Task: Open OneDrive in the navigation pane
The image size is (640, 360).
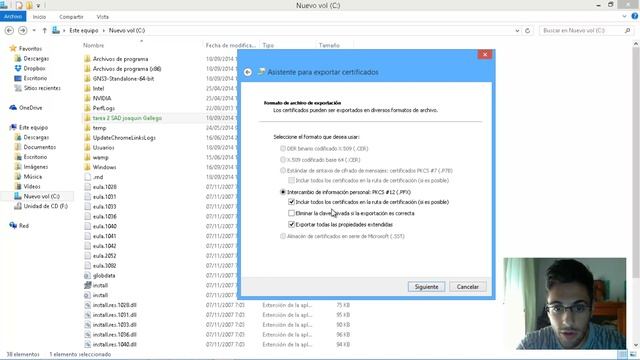Action: (x=31, y=108)
